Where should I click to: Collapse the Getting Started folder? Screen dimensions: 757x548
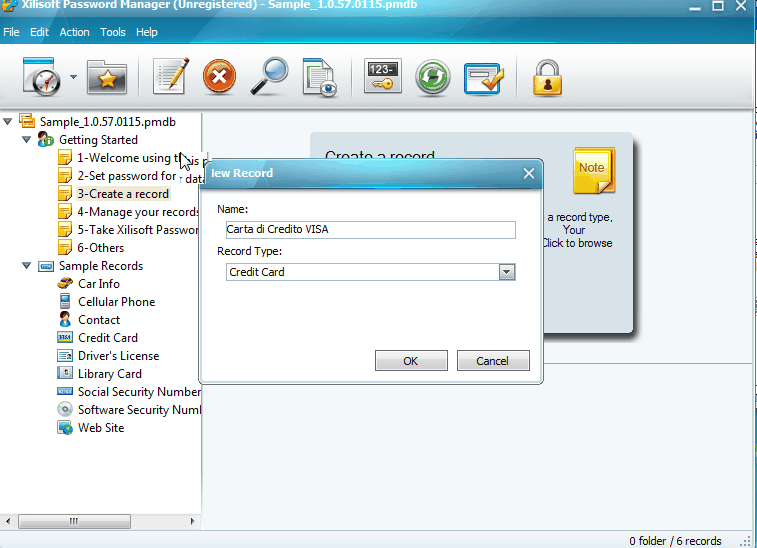[27, 140]
